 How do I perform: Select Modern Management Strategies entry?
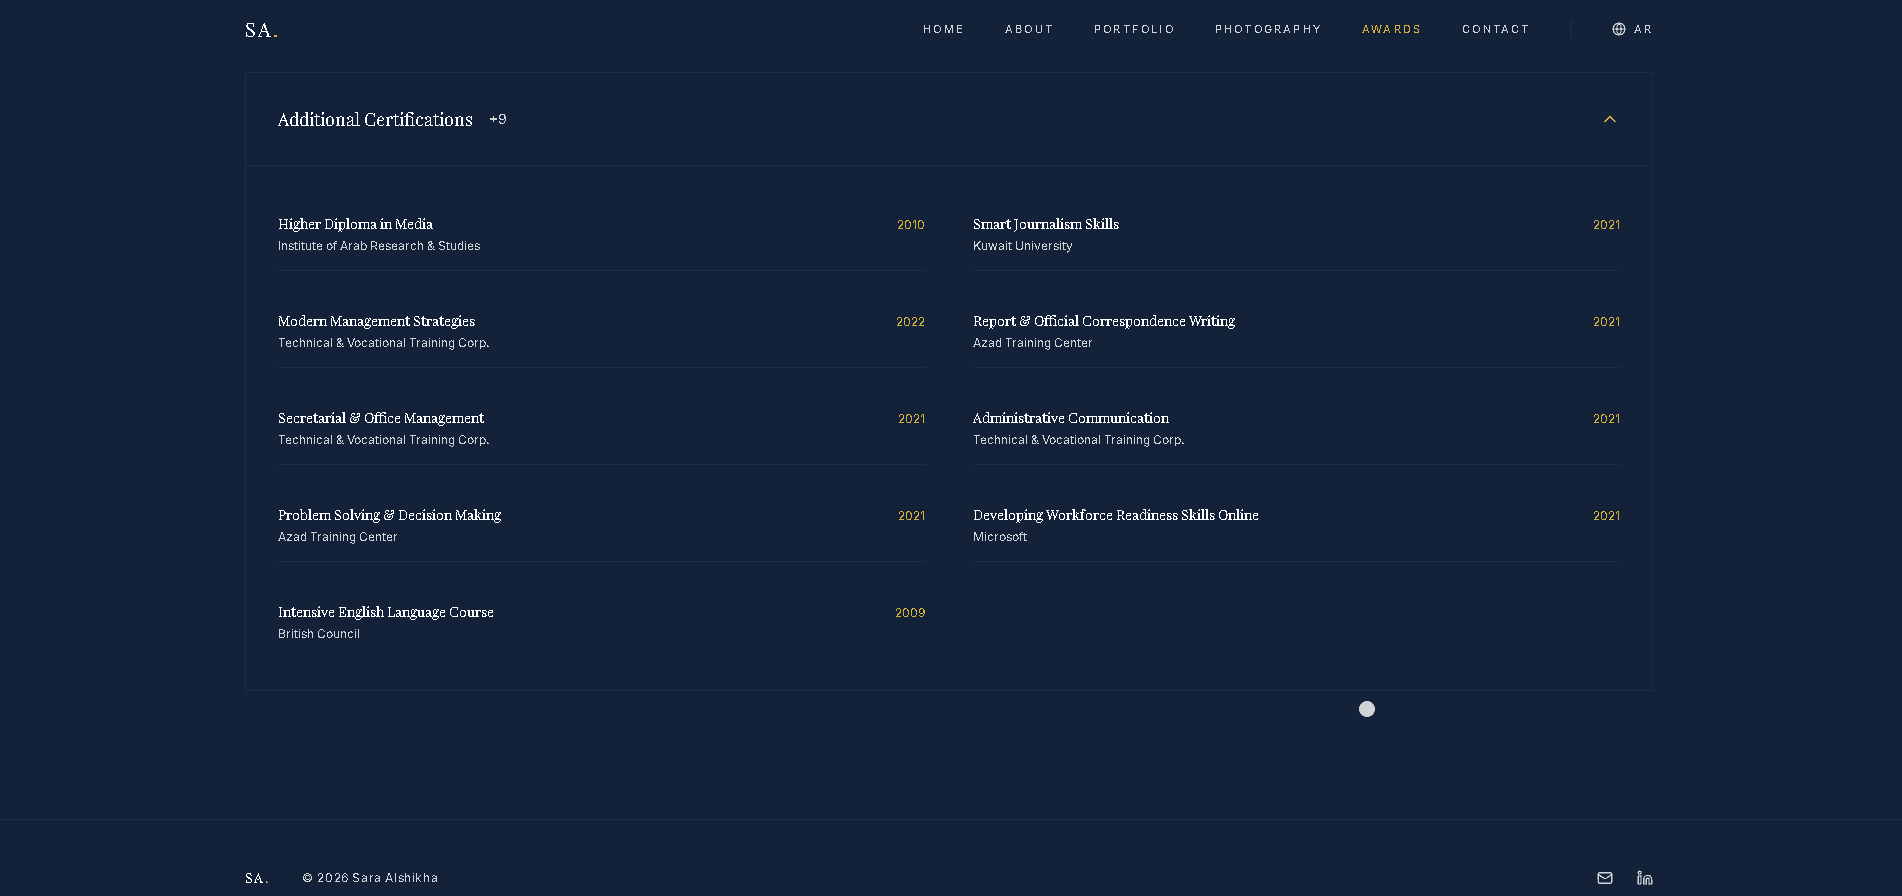tap(376, 321)
